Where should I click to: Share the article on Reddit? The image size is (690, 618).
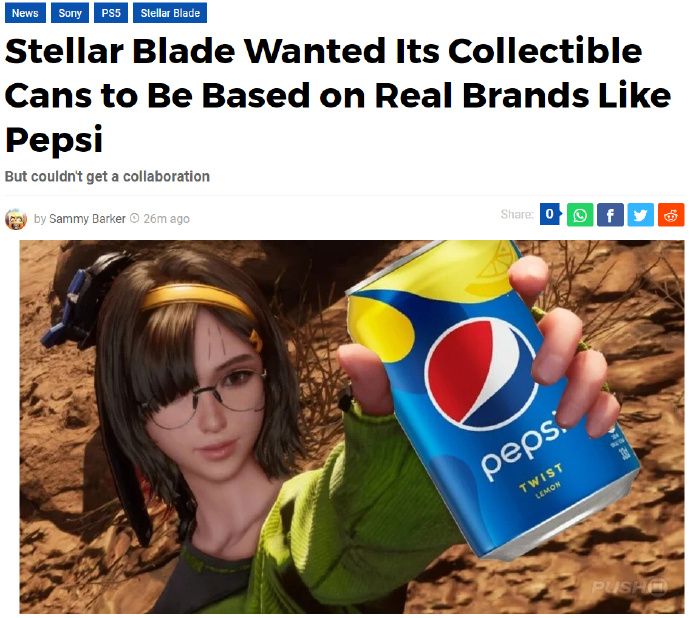tap(671, 215)
